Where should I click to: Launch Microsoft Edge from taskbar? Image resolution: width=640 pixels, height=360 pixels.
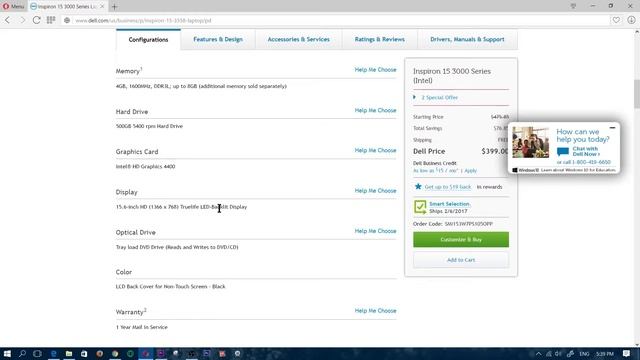click(53, 353)
